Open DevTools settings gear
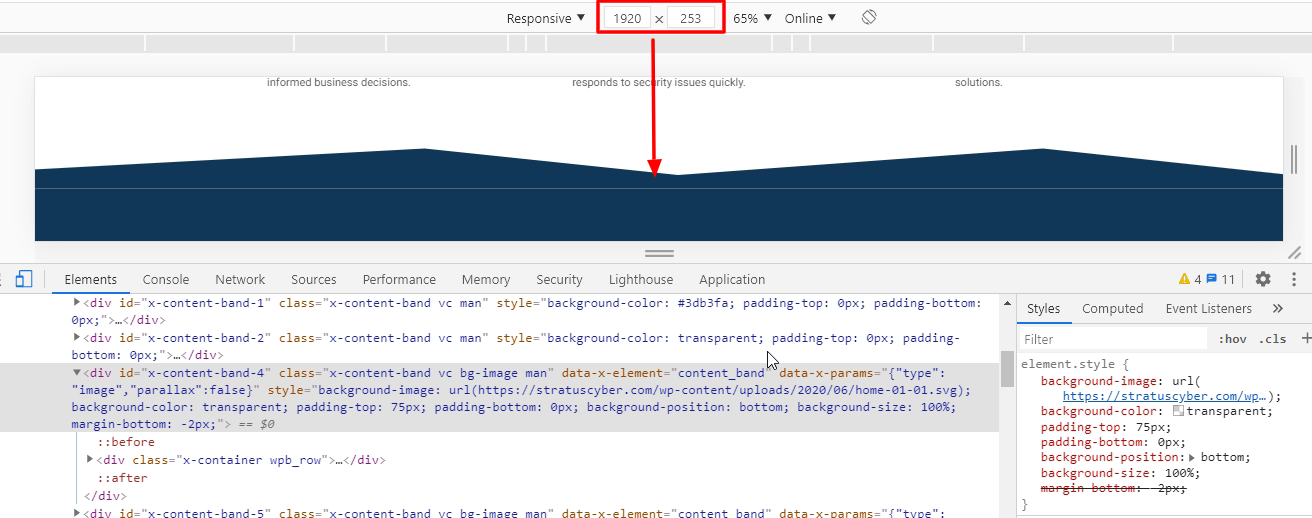Image resolution: width=1312 pixels, height=518 pixels. point(1263,279)
